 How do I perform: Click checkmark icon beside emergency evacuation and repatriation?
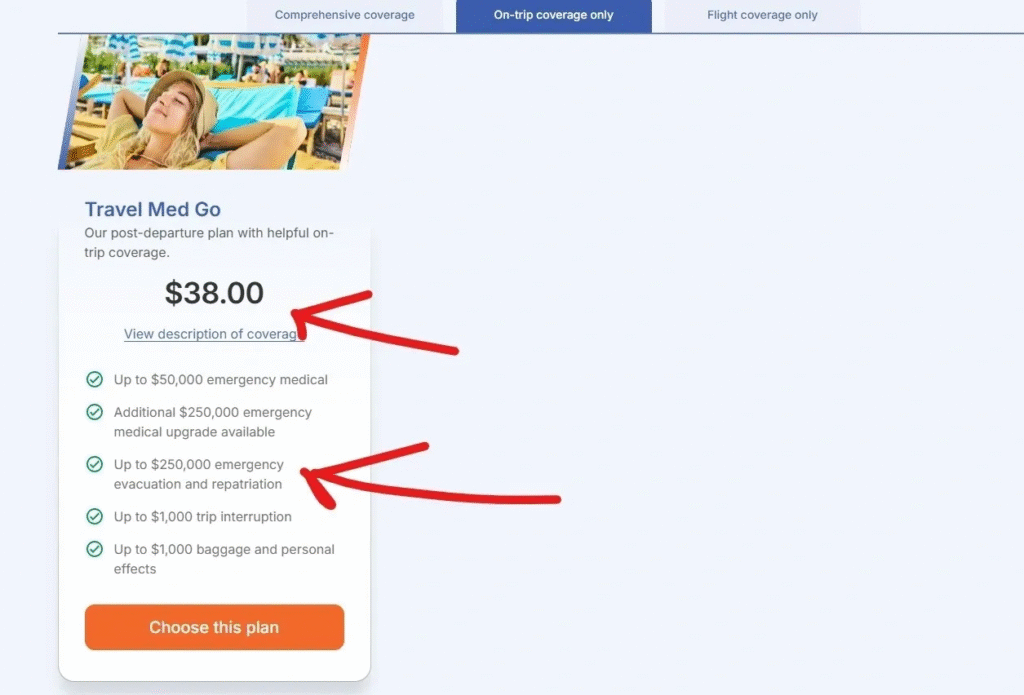point(95,464)
